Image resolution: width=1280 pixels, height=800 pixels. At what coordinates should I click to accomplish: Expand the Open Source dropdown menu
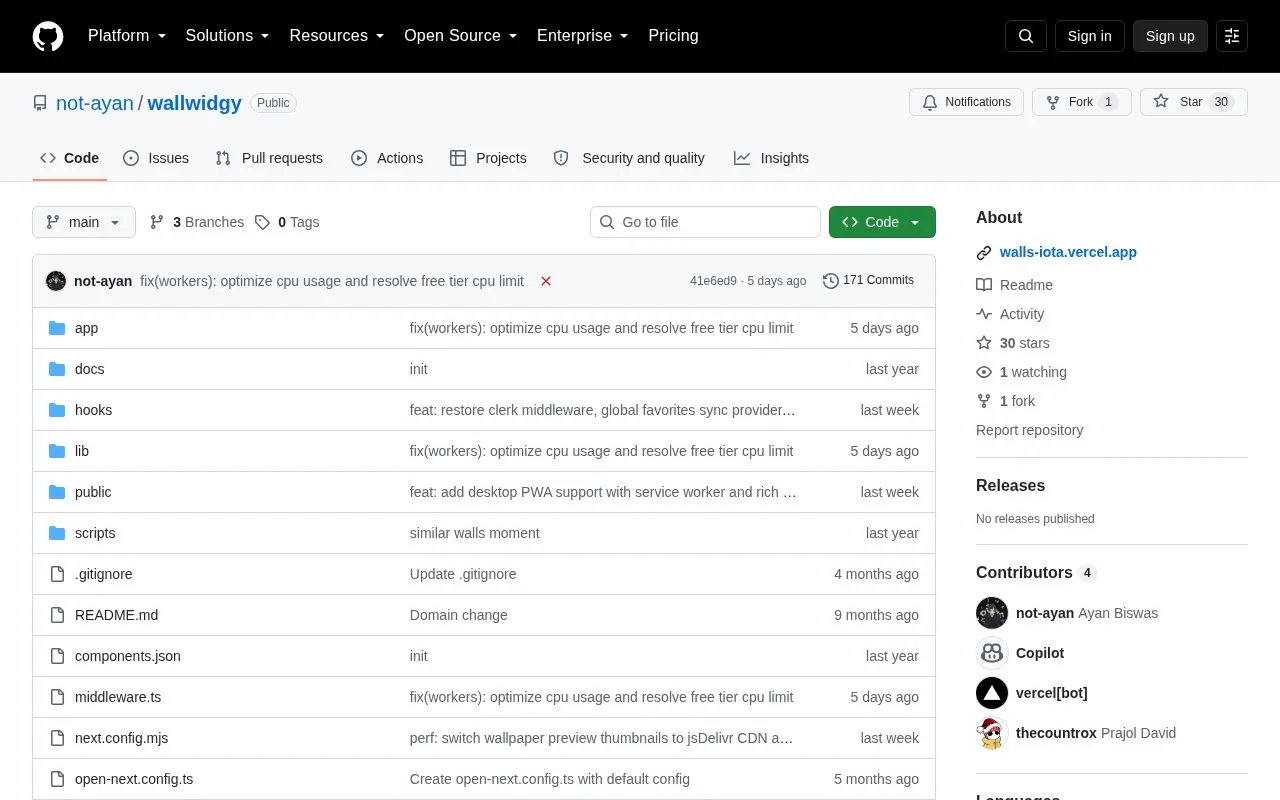(461, 36)
